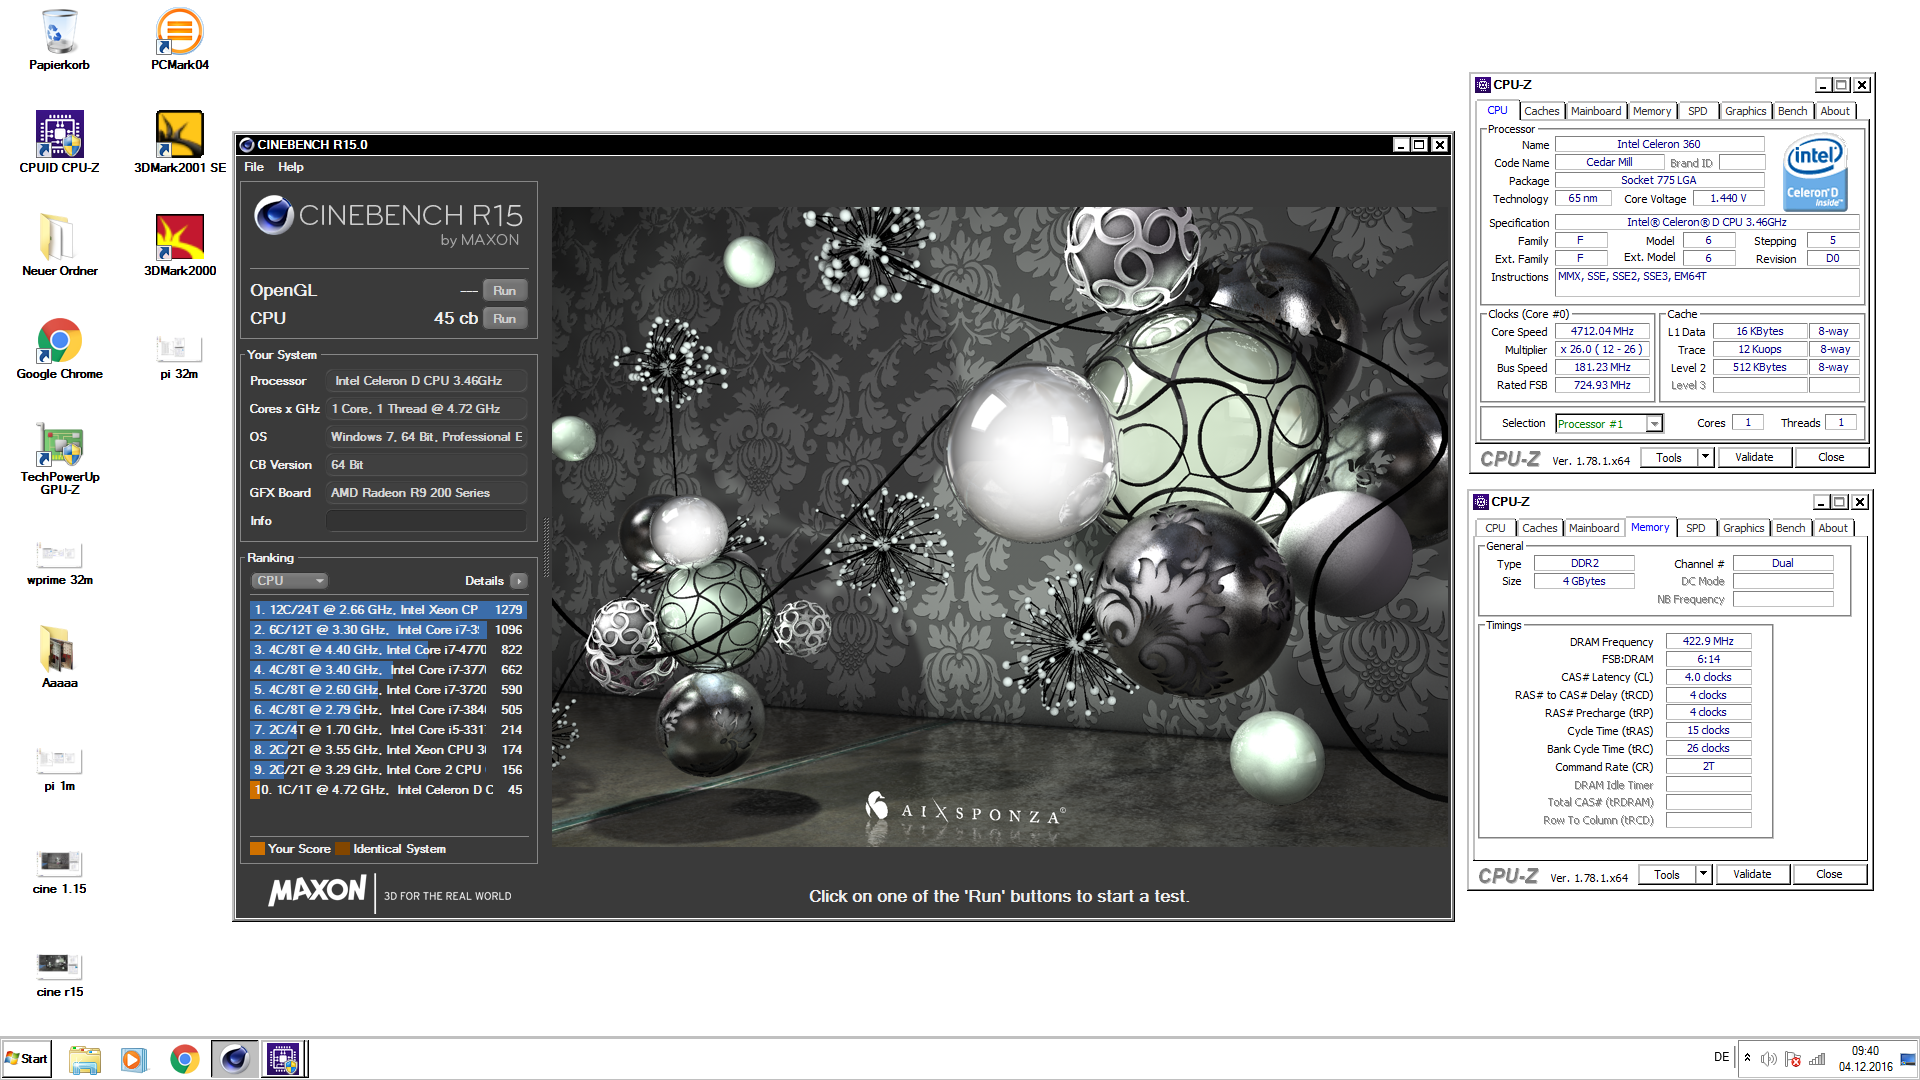This screenshot has height=1080, width=1920.
Task: Select the 3DMark2001 SE desktop icon
Action: [x=180, y=142]
